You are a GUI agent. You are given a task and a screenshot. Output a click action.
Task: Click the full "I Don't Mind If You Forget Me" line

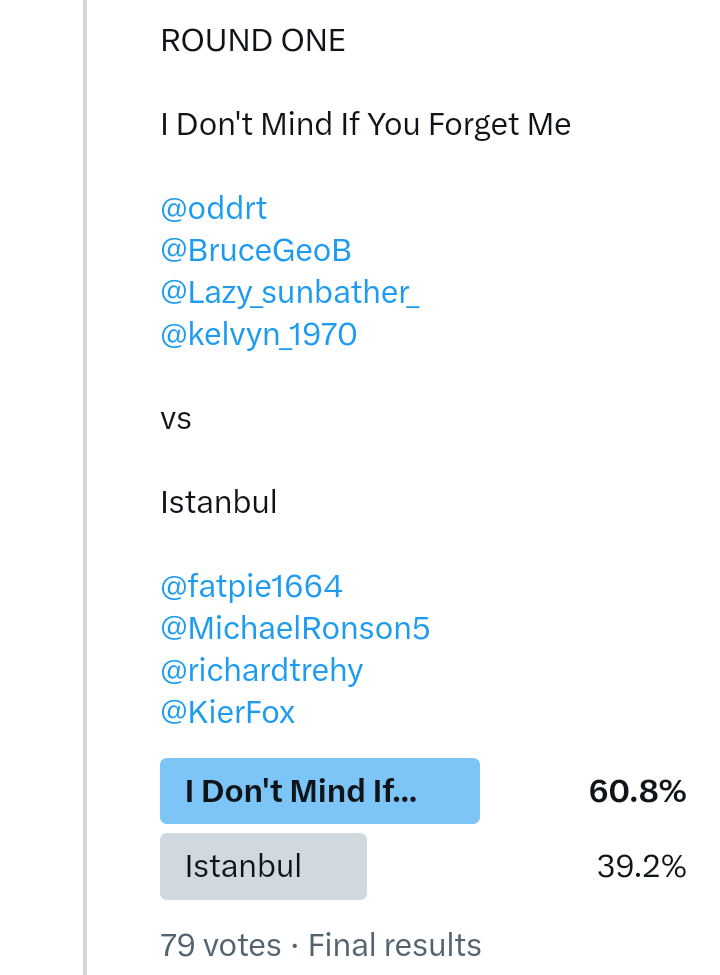[365, 124]
